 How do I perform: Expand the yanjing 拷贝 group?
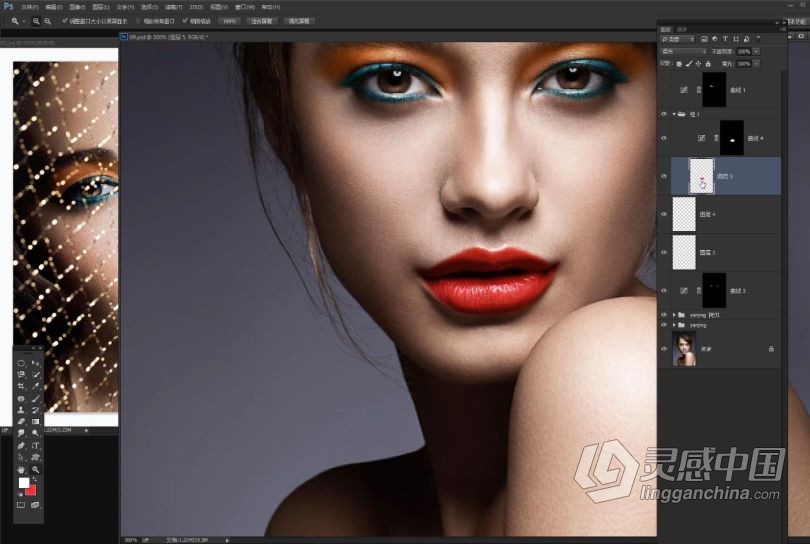pos(674,315)
